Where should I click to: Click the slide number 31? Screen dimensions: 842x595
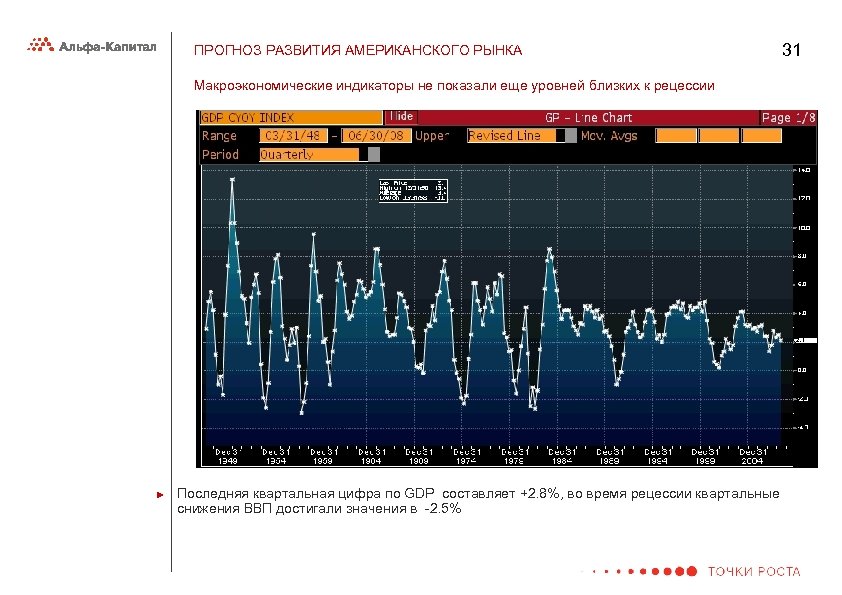tap(792, 48)
